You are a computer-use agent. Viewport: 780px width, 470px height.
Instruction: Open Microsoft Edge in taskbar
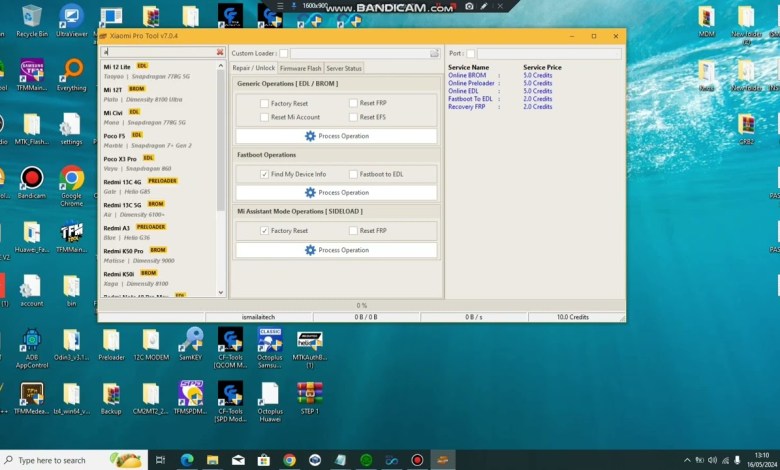(187, 460)
